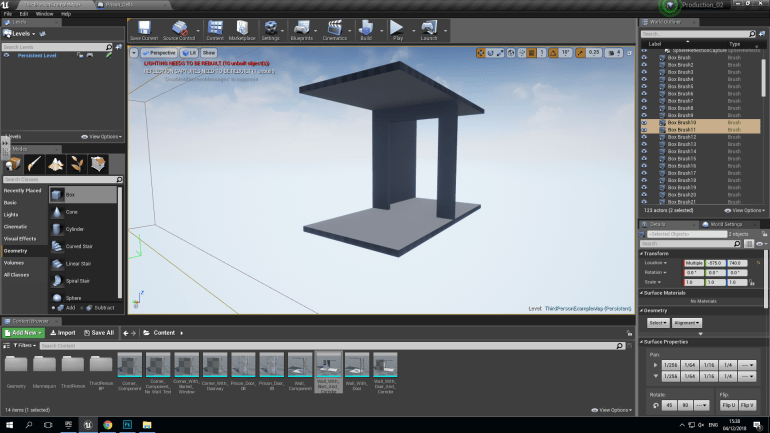This screenshot has width=770, height=433.
Task: Open the Marketplace
Action: [x=242, y=30]
